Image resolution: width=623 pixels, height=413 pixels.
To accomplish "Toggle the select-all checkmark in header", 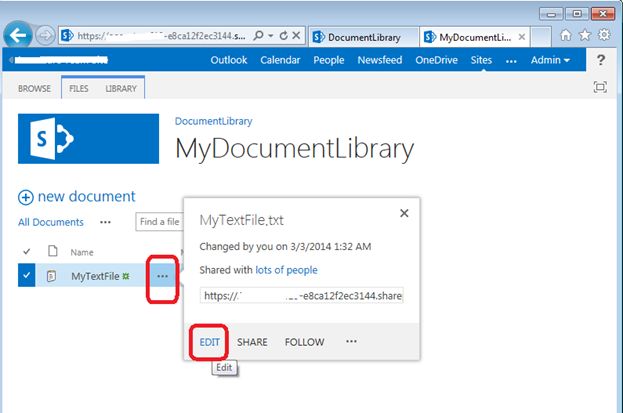I will [x=27, y=252].
